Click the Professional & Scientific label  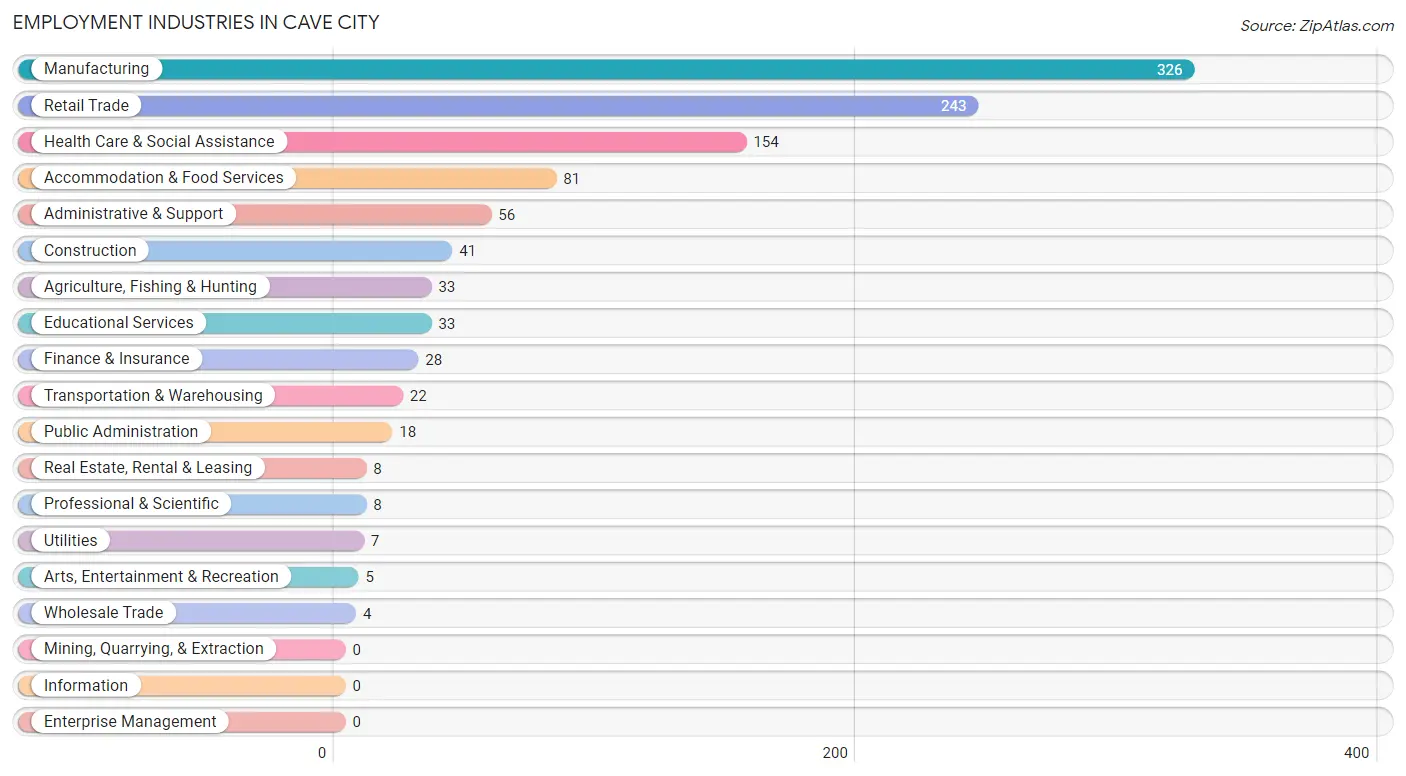tap(131, 503)
